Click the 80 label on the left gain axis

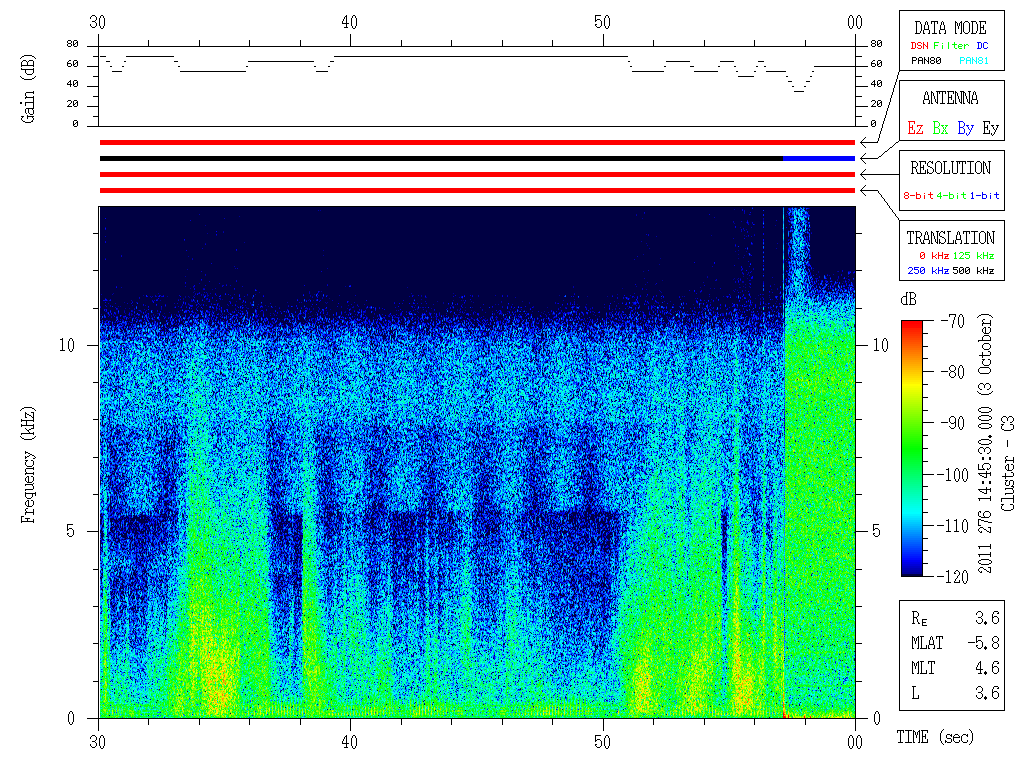pyautogui.click(x=72, y=44)
